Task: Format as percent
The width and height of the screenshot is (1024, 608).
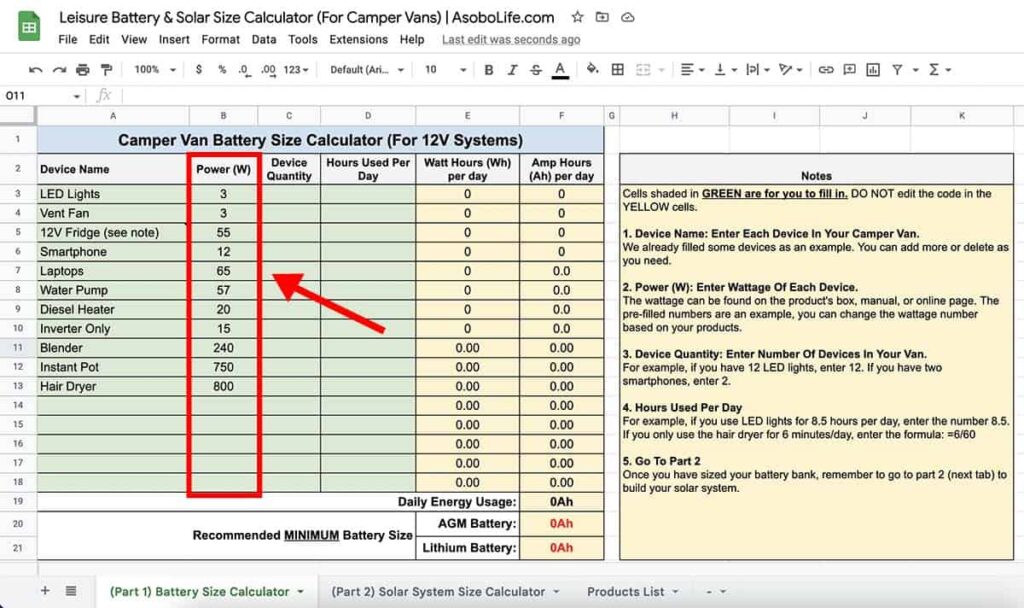Action: 222,69
